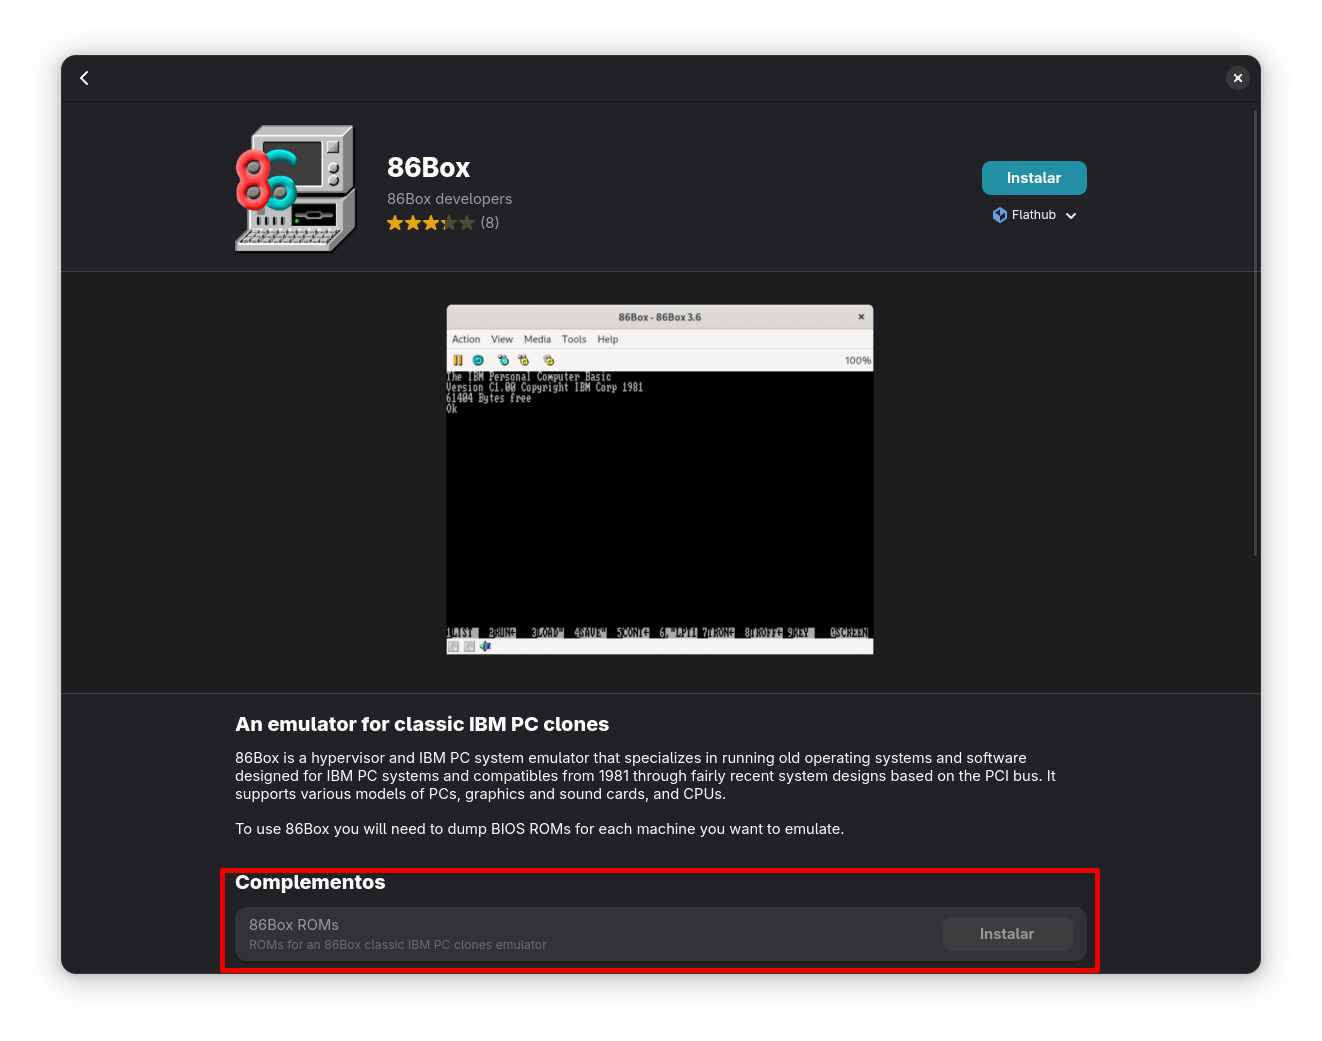Install the 86Box ROMs add-on
The height and width of the screenshot is (1041, 1322).
pyautogui.click(x=1007, y=934)
